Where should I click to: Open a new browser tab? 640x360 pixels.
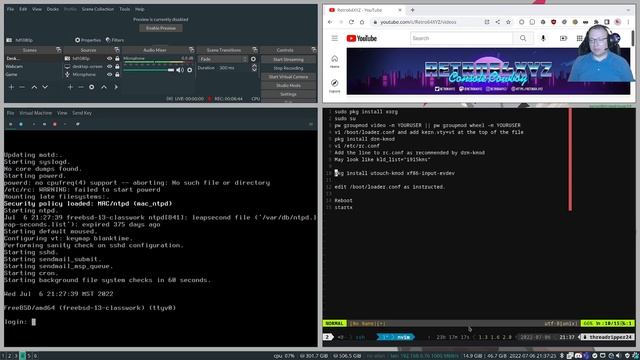(413, 10)
